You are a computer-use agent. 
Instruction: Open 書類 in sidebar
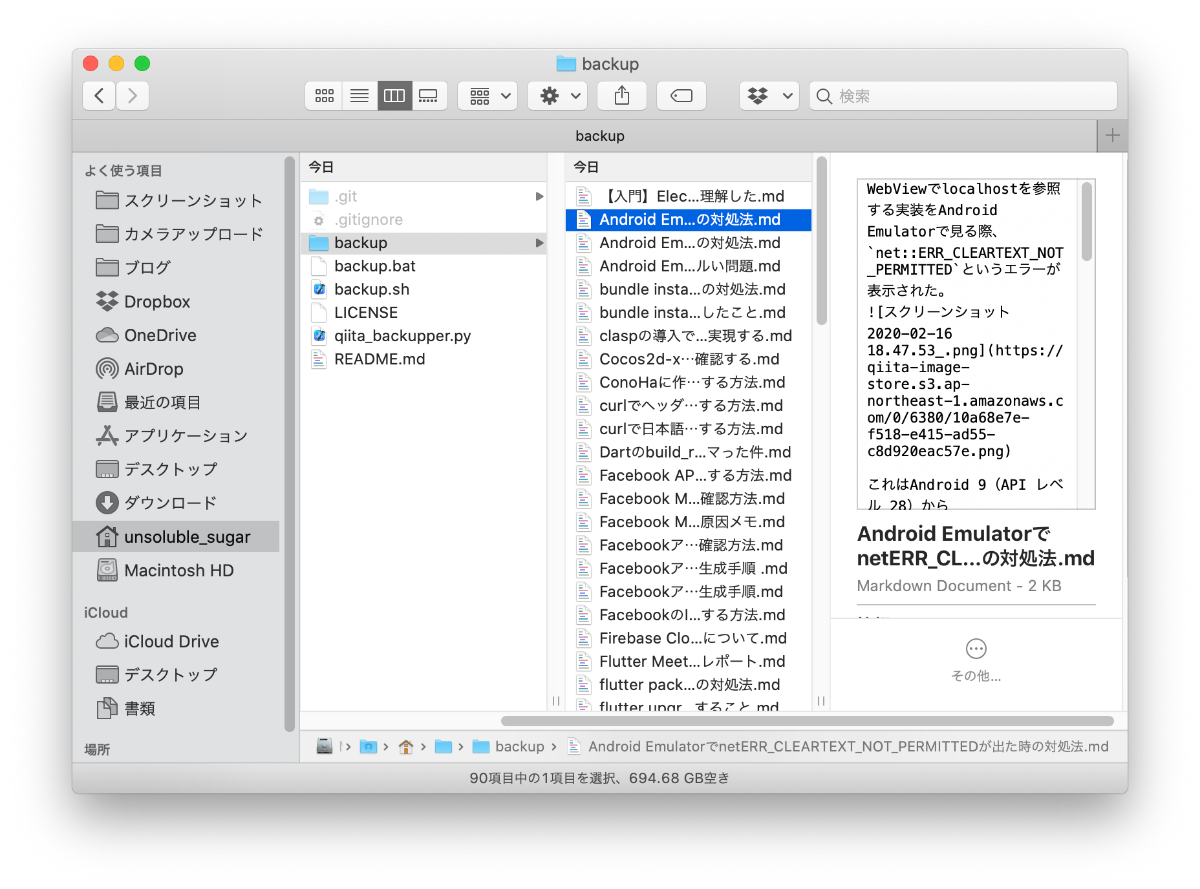[x=125, y=709]
